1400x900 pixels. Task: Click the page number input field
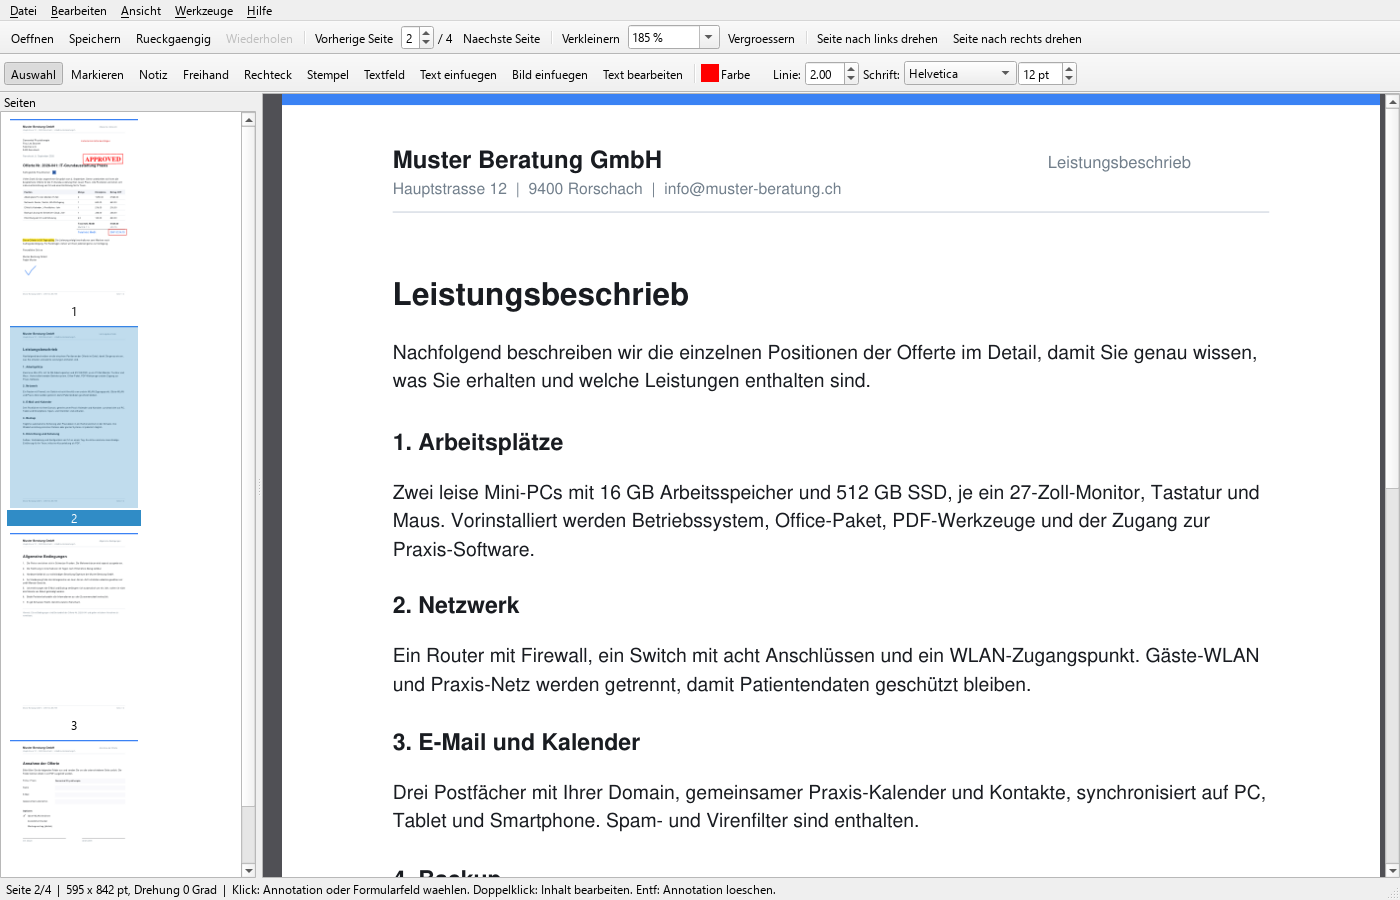[x=410, y=38]
